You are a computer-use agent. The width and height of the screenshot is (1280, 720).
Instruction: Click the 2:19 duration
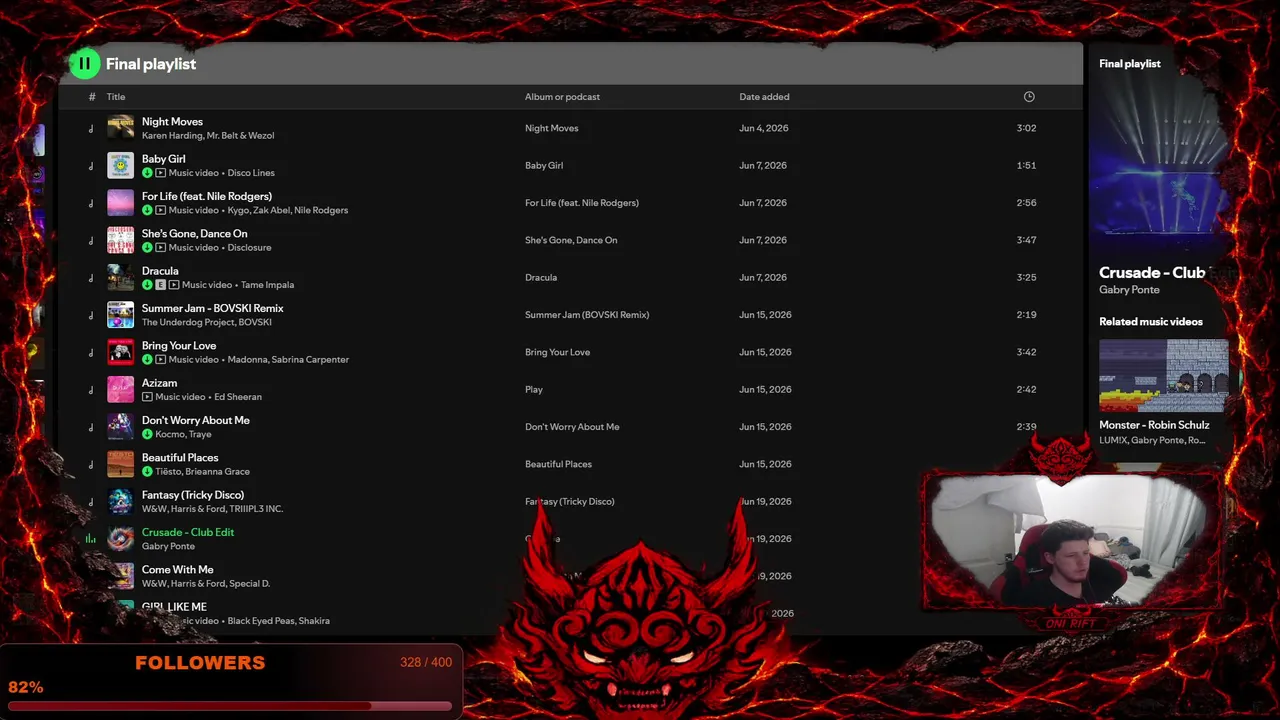point(1026,315)
